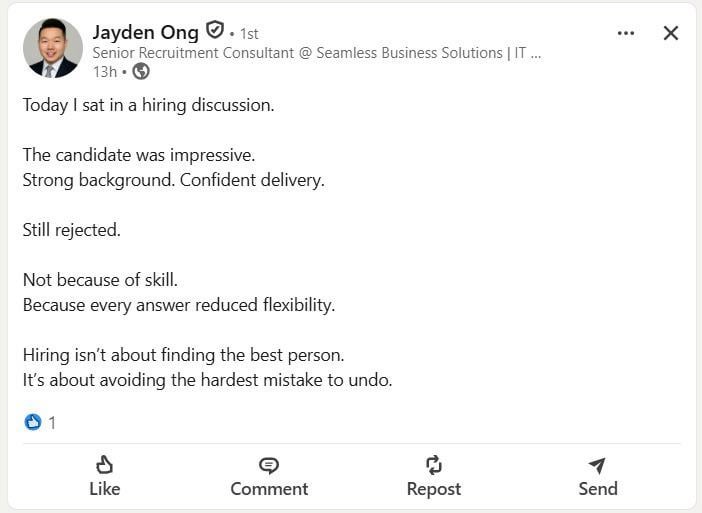Click the blue like reaction icon
This screenshot has width=702, height=513.
coord(33,422)
